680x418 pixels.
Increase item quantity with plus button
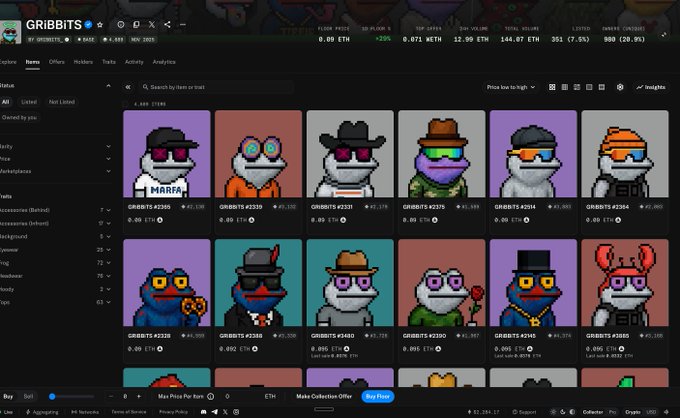pos(139,396)
